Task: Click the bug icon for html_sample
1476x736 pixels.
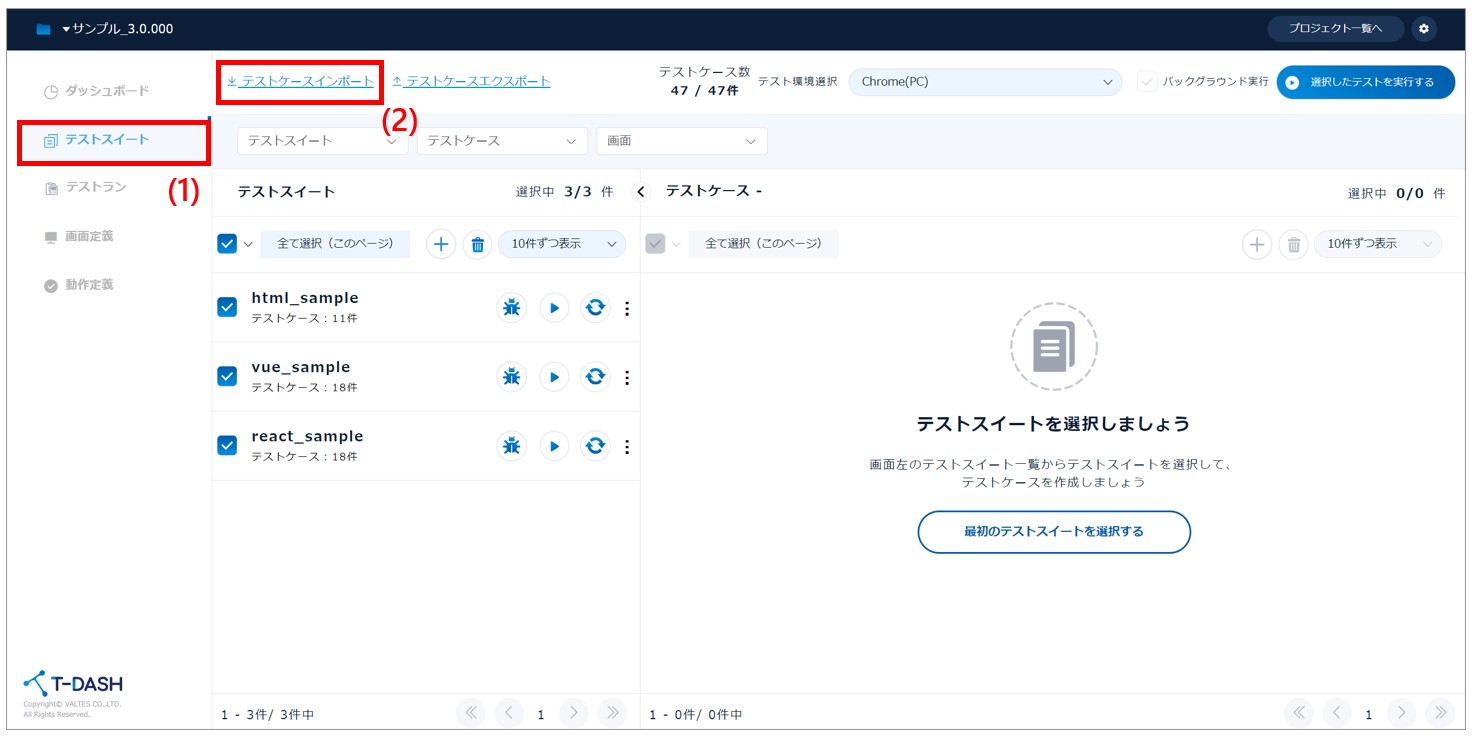Action: click(x=511, y=308)
